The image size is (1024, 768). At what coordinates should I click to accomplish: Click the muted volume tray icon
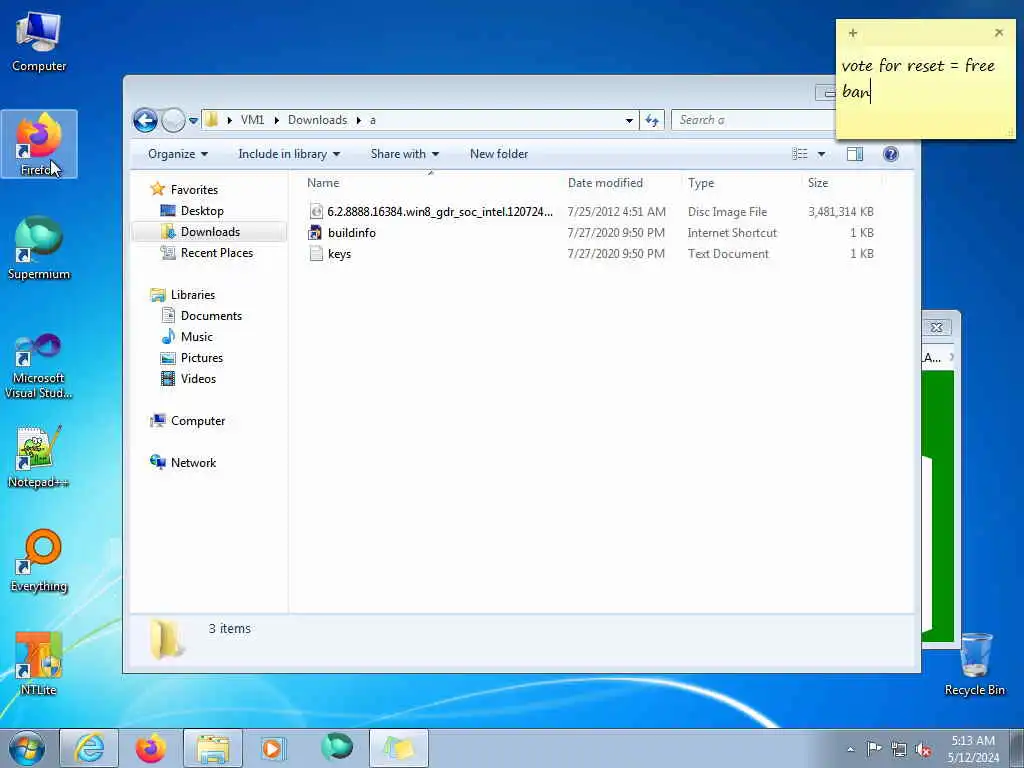point(923,749)
